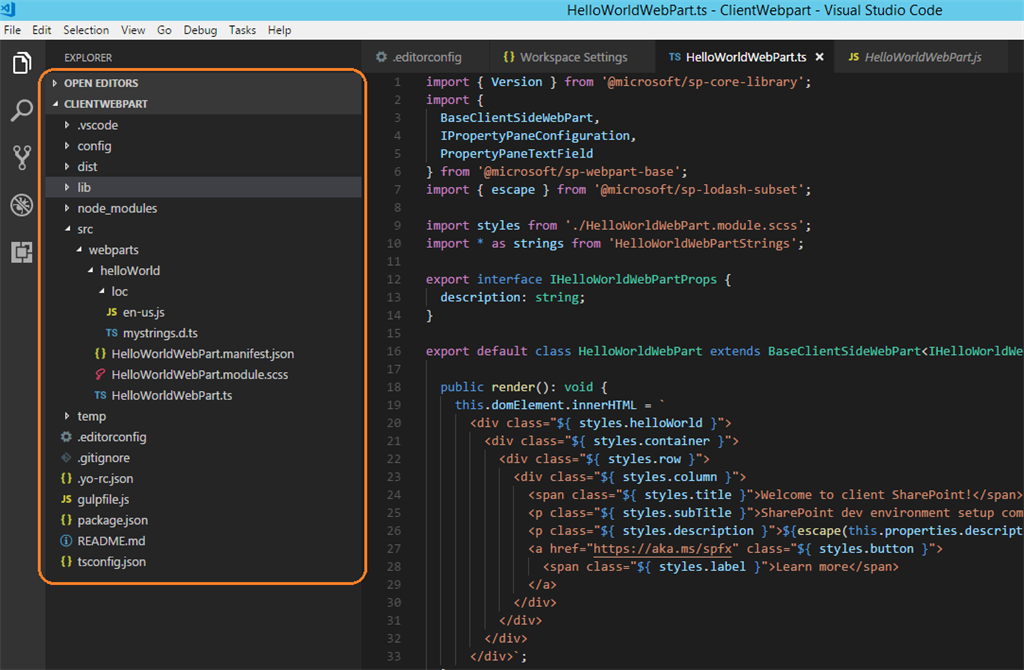This screenshot has height=670, width=1024.
Task: Collapse the src folder
Action: (85, 229)
